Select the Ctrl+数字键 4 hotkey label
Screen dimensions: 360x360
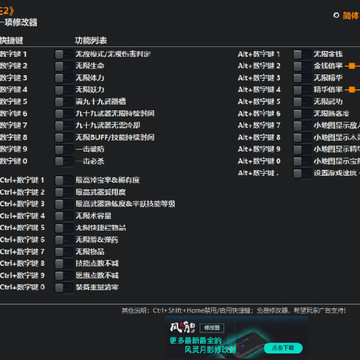(x=22, y=216)
